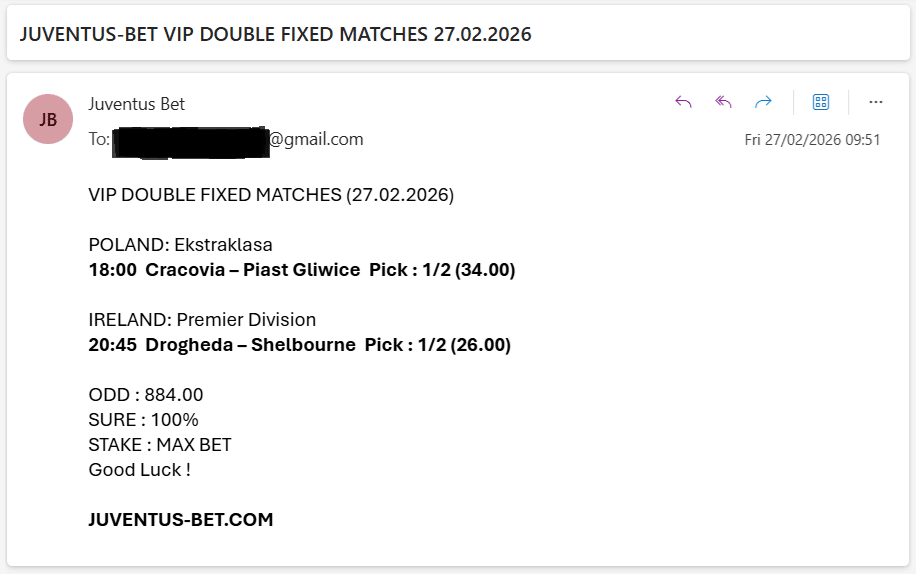Click the JB sender avatar
Viewport: 918px width, 574px height.
[48, 119]
